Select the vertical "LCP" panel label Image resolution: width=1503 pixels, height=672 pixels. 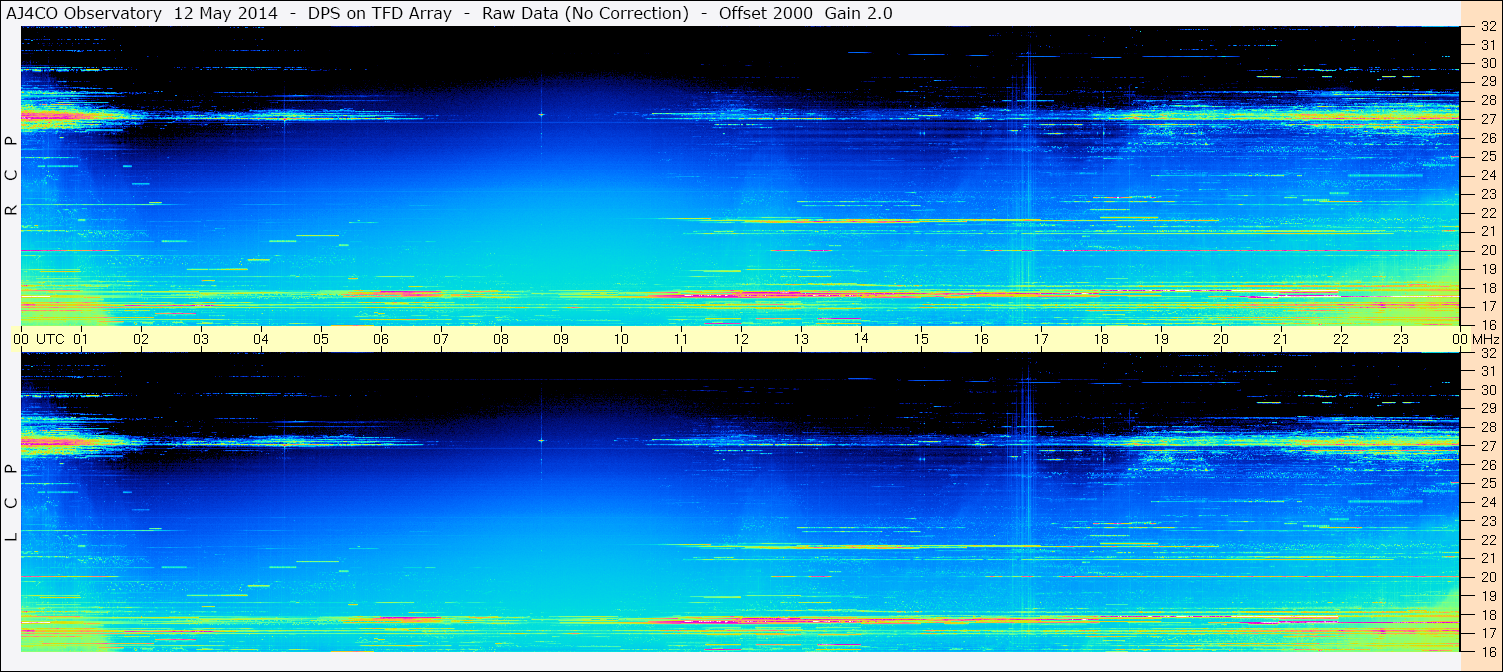[x=12, y=503]
